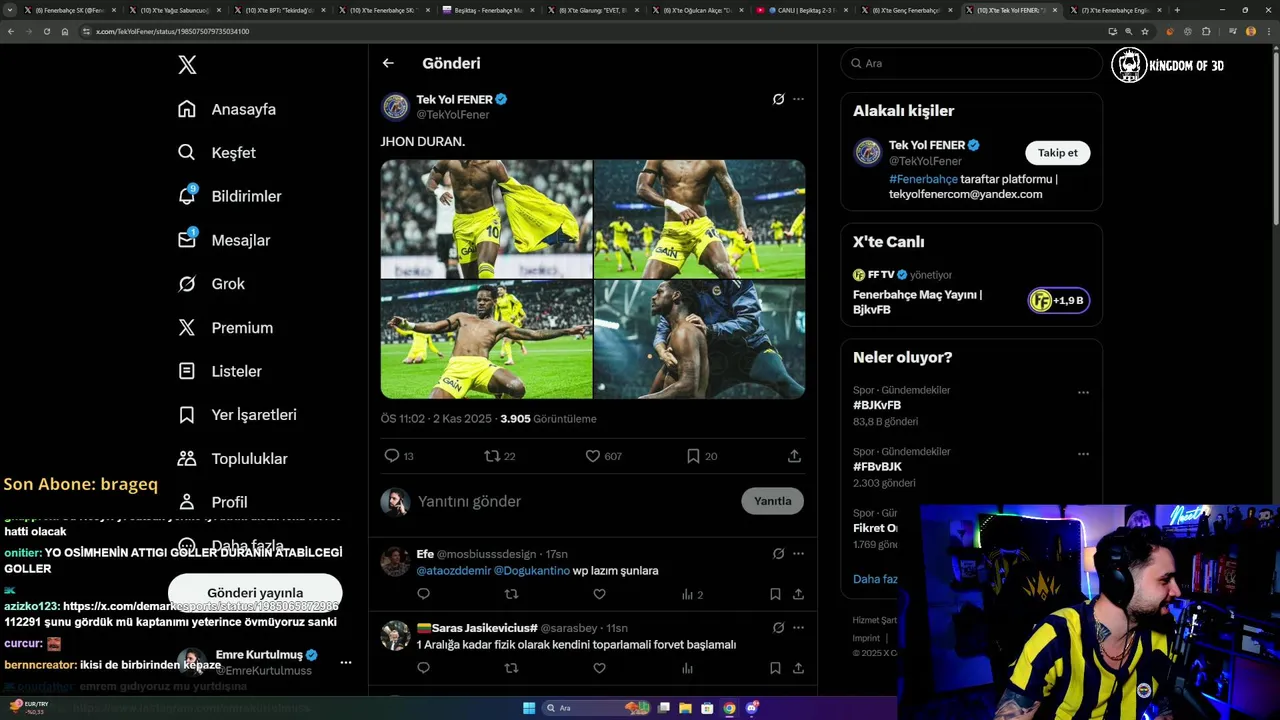The image size is (1280, 720).
Task: Open Keşfet explore page
Action: [x=217, y=153]
